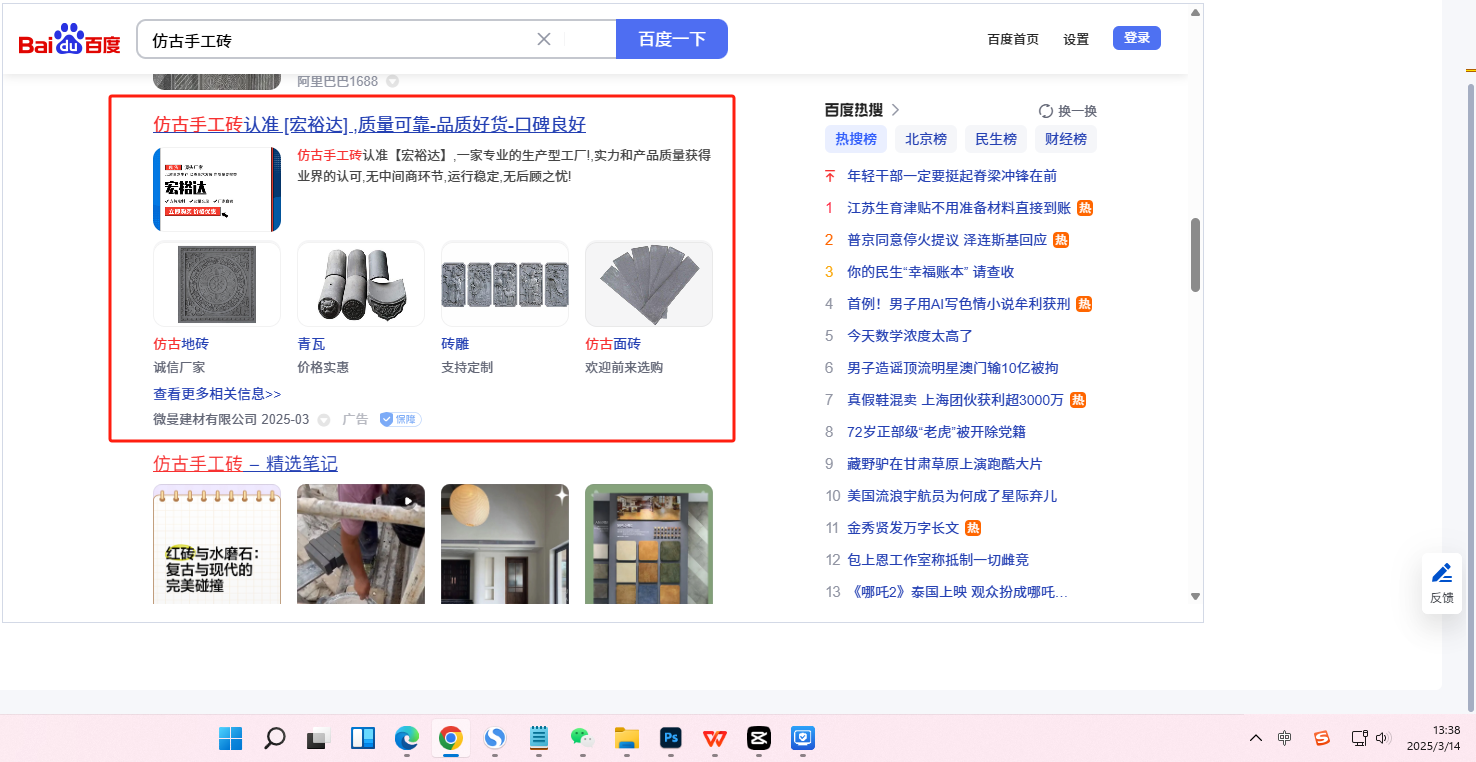This screenshot has height=762, width=1476.
Task: Click the page scrollbar up arrow
Action: 1195,13
